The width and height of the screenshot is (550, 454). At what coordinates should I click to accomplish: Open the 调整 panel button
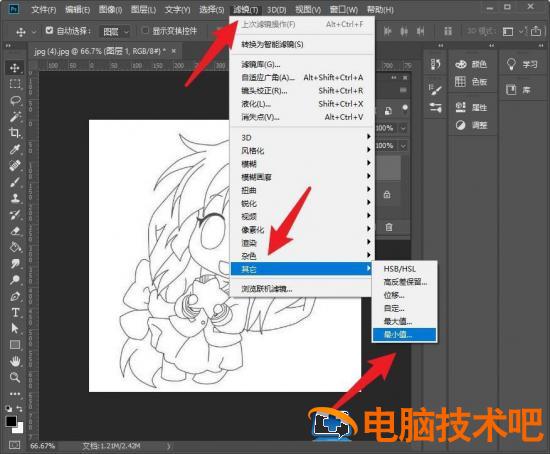pyautogui.click(x=471, y=125)
